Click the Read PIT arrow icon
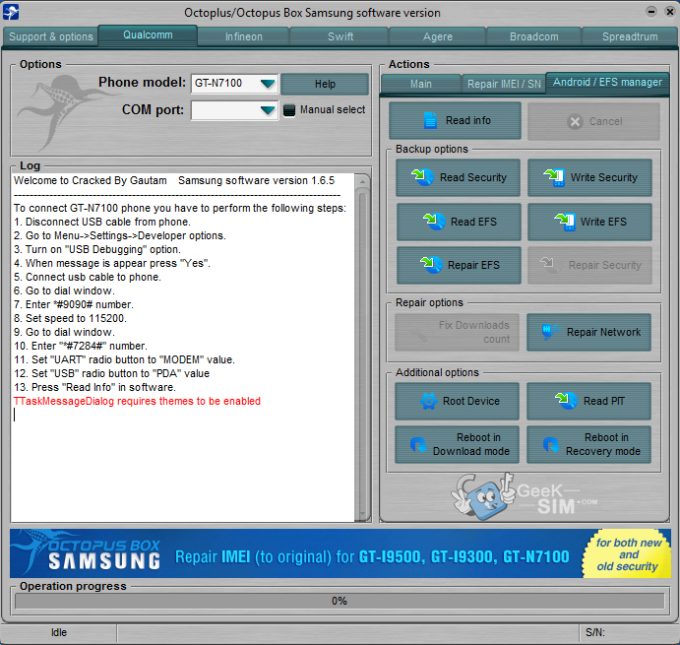 point(566,400)
